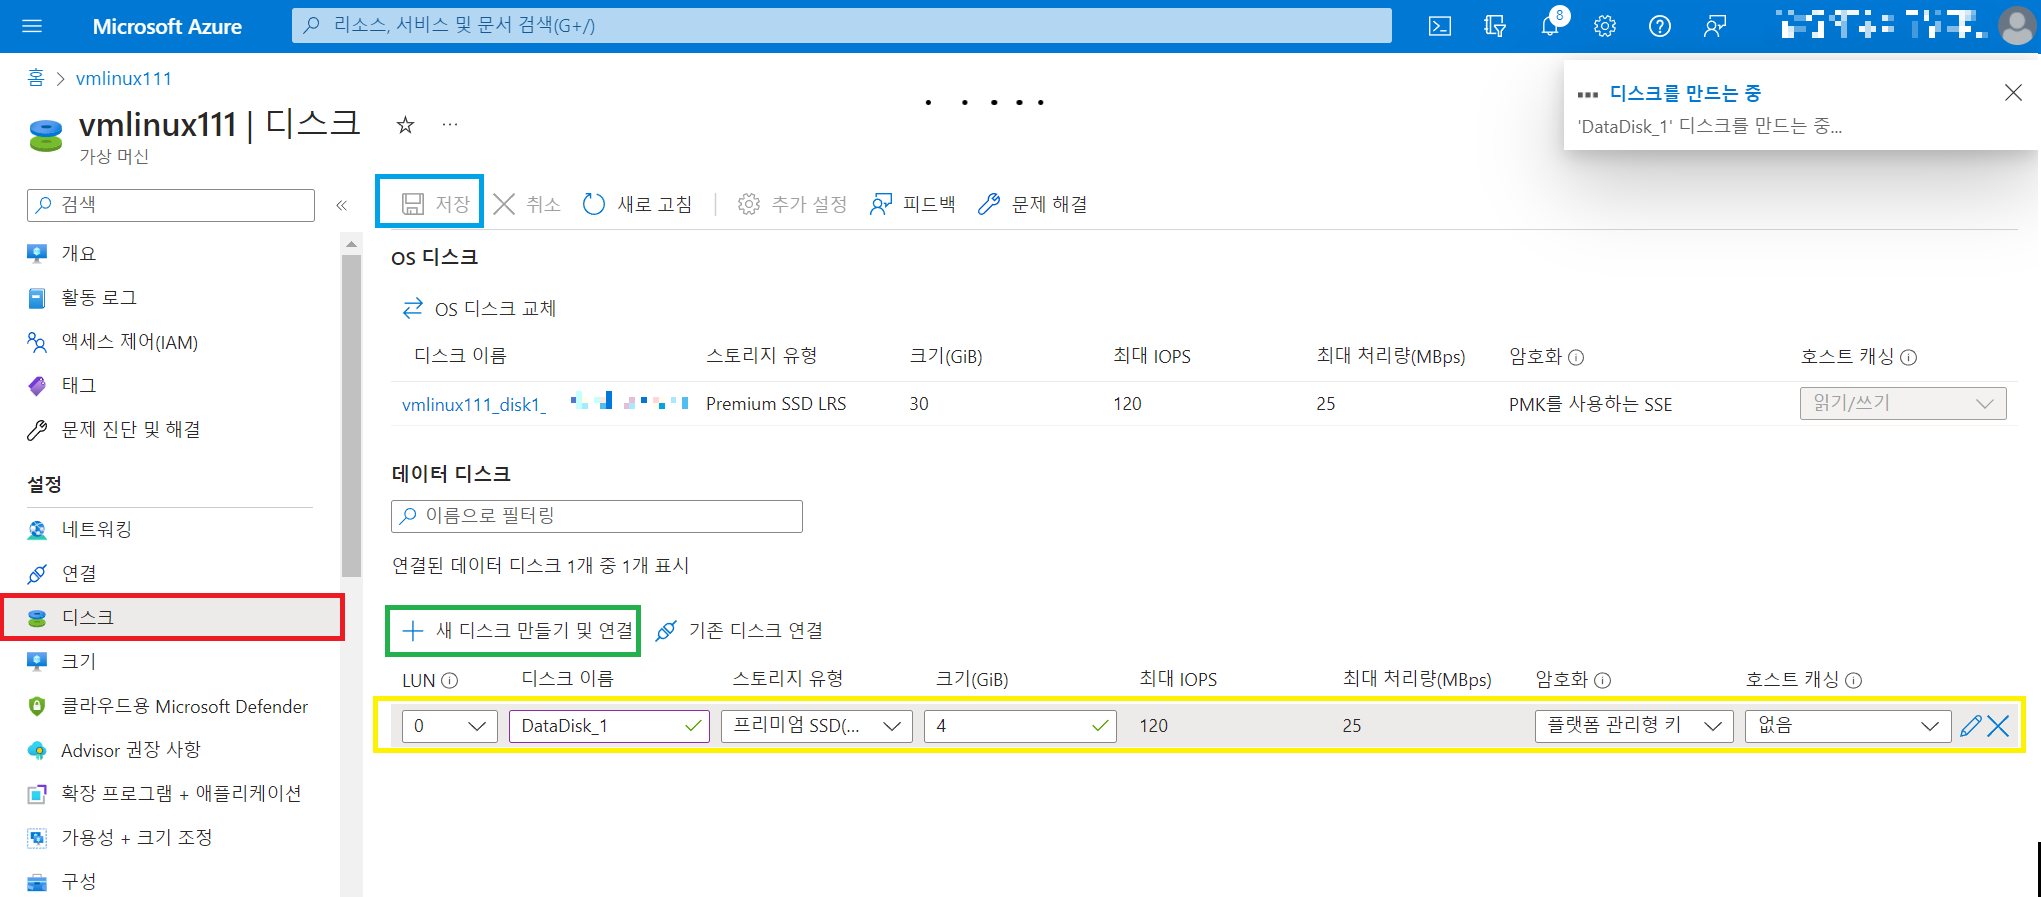Open the more options ellipsis next to title
The height and width of the screenshot is (897, 2041).
pyautogui.click(x=450, y=125)
